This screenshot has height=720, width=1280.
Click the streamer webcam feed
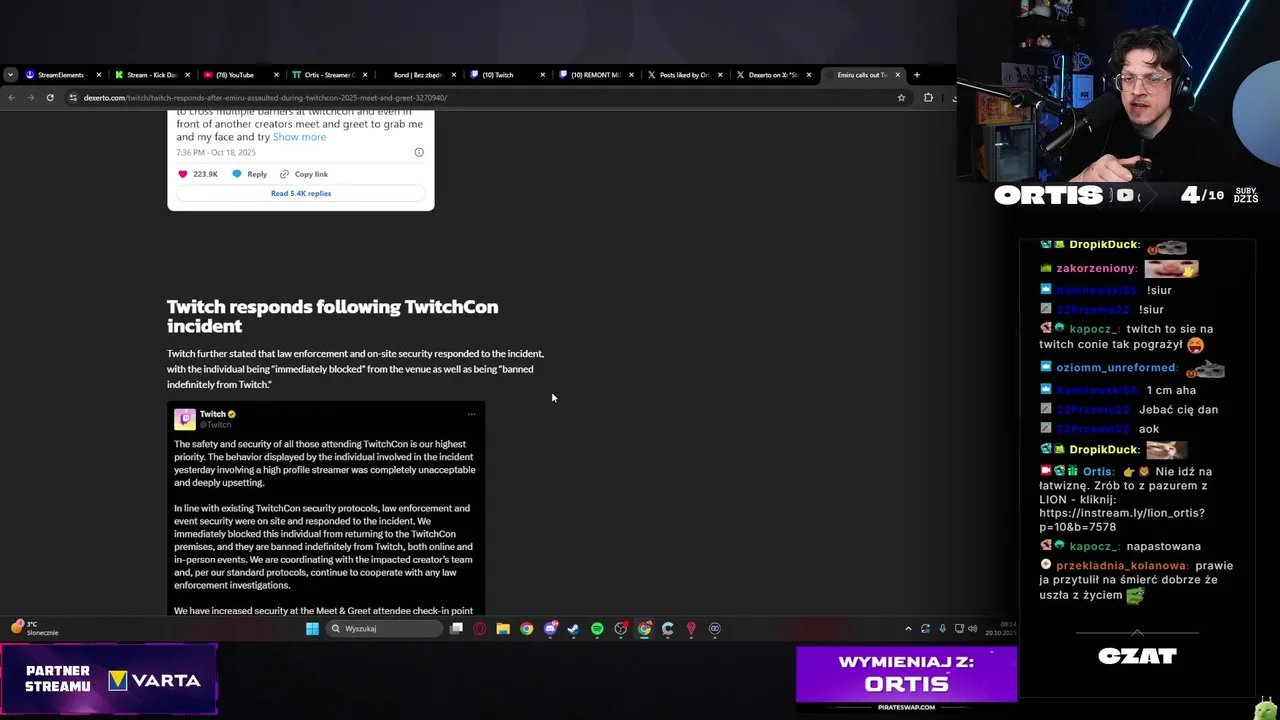pyautogui.click(x=1118, y=92)
